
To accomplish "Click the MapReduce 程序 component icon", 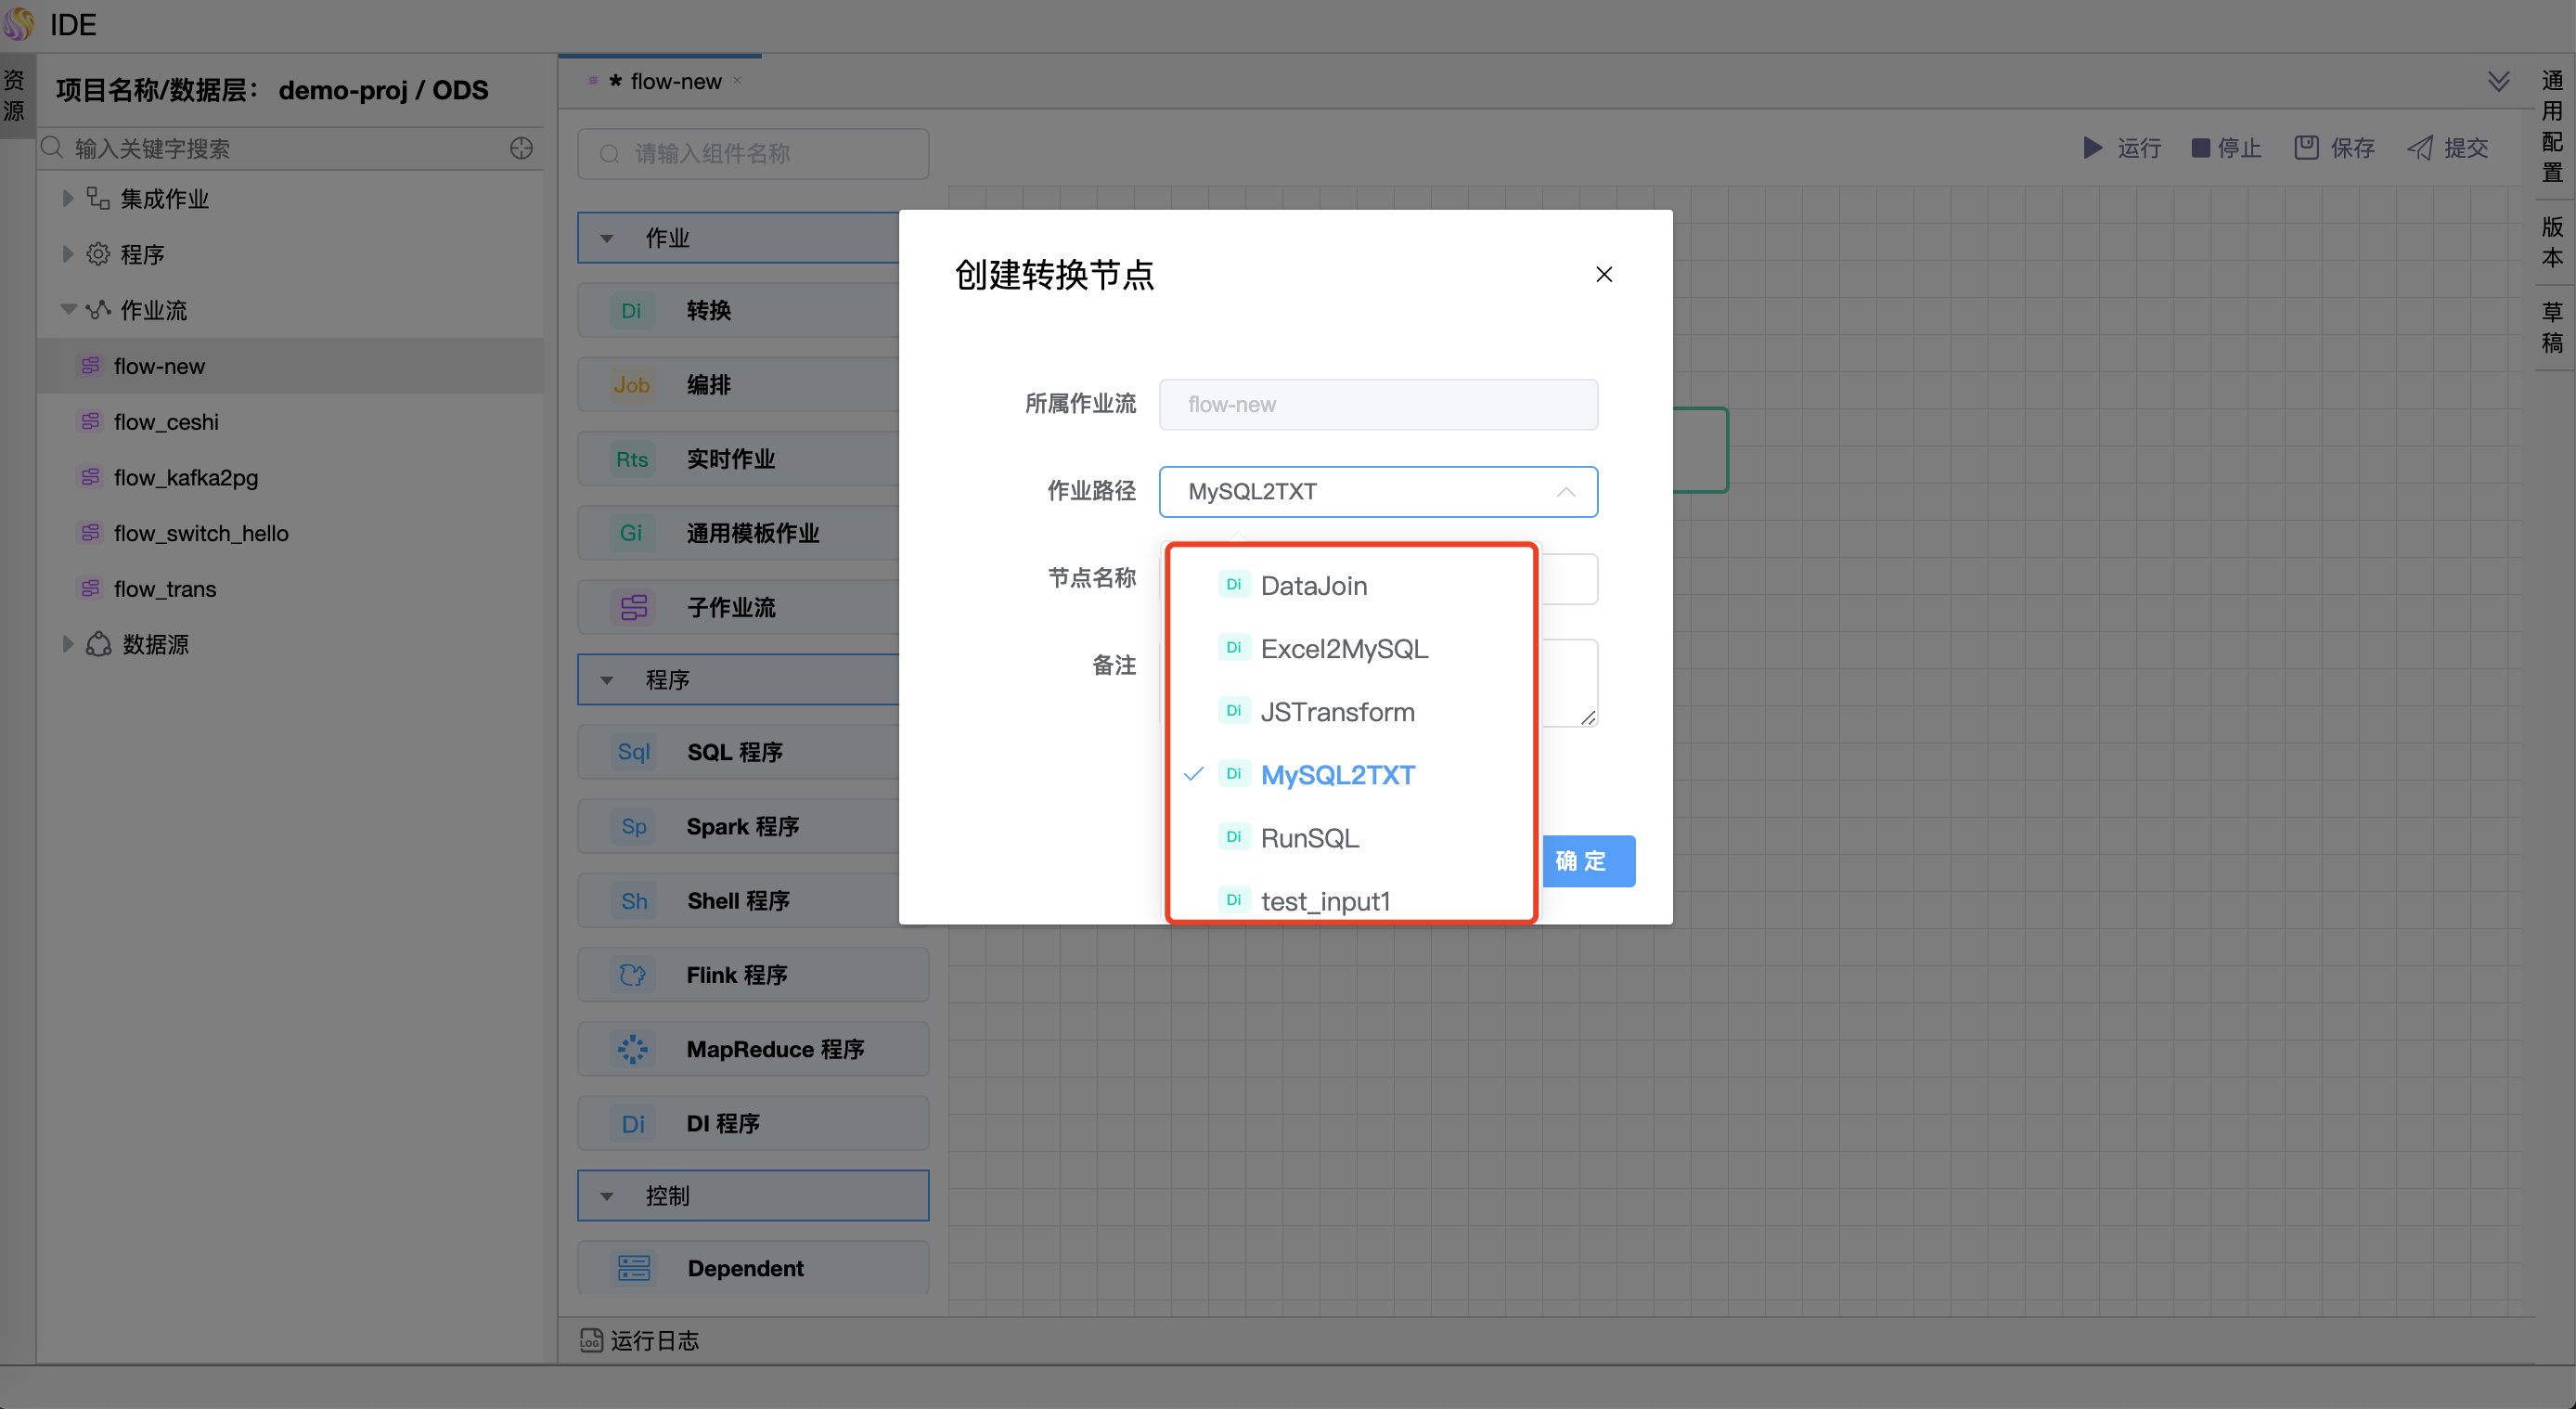I will pos(633,1049).
